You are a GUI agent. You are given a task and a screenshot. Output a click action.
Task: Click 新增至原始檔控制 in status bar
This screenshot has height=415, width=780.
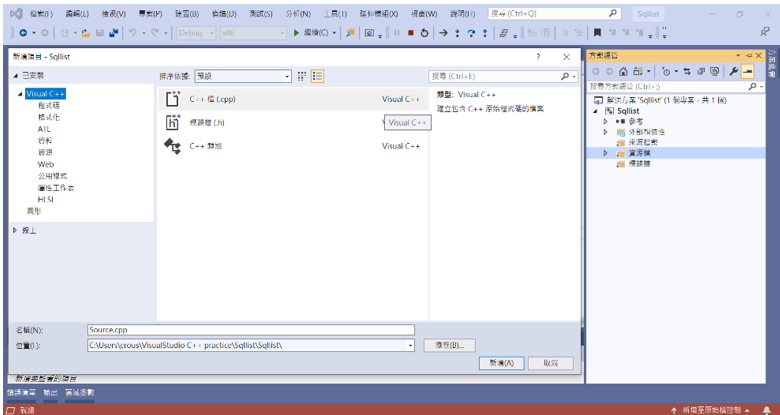[x=713, y=410]
